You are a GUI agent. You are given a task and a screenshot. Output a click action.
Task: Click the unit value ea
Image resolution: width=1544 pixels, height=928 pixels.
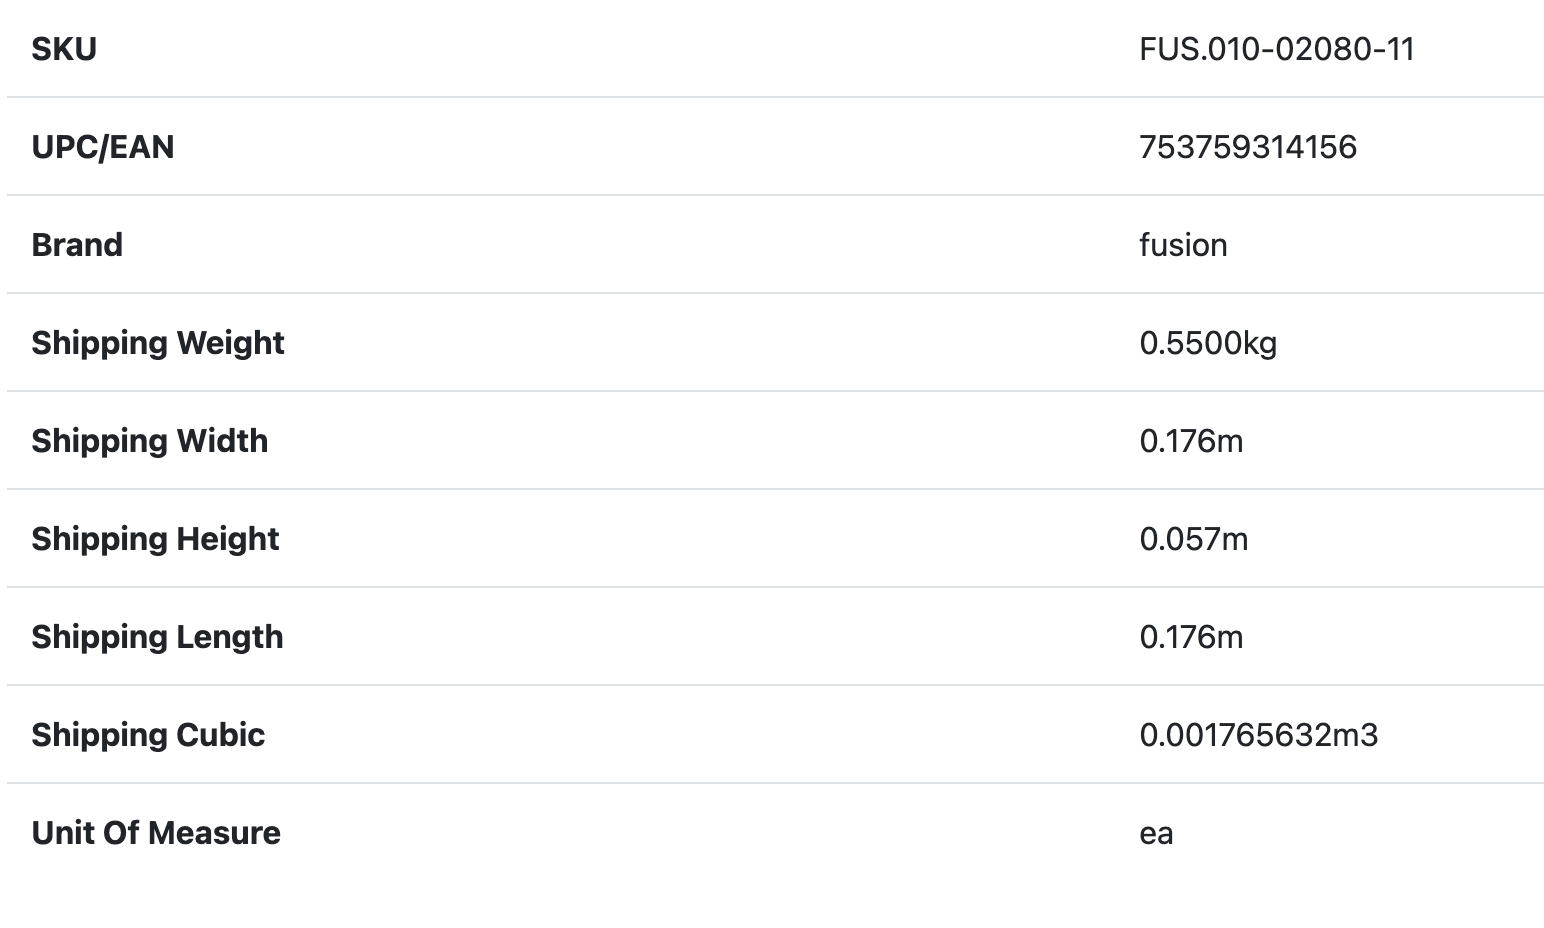tap(1155, 833)
